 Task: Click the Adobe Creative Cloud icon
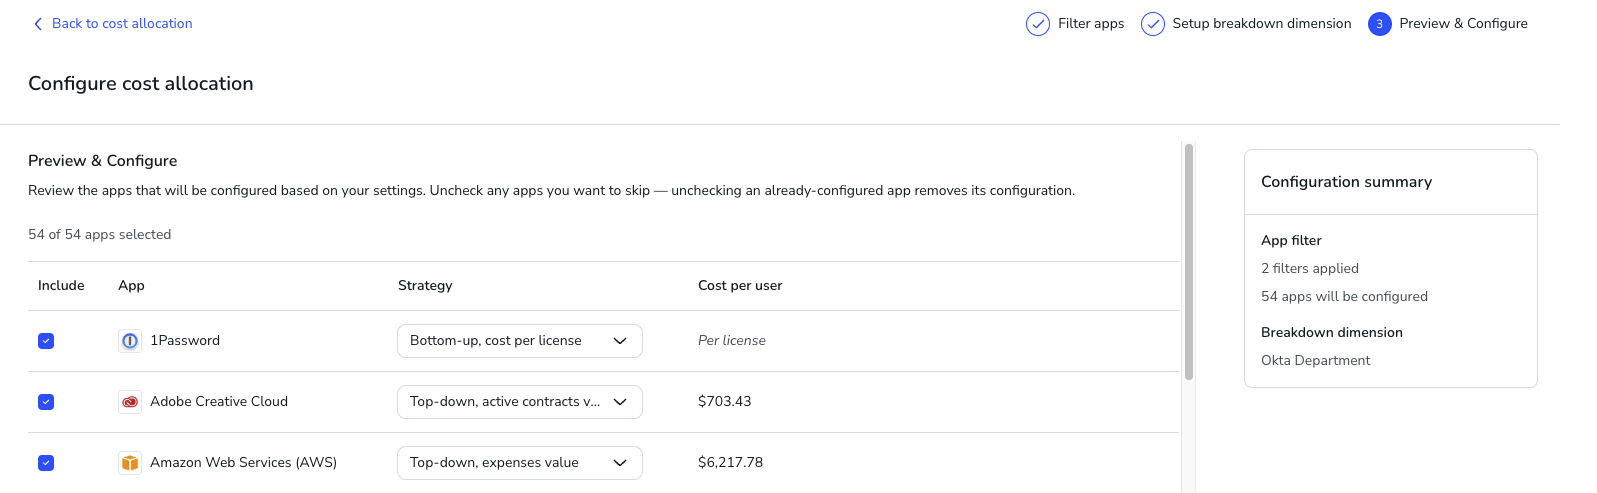coord(130,402)
